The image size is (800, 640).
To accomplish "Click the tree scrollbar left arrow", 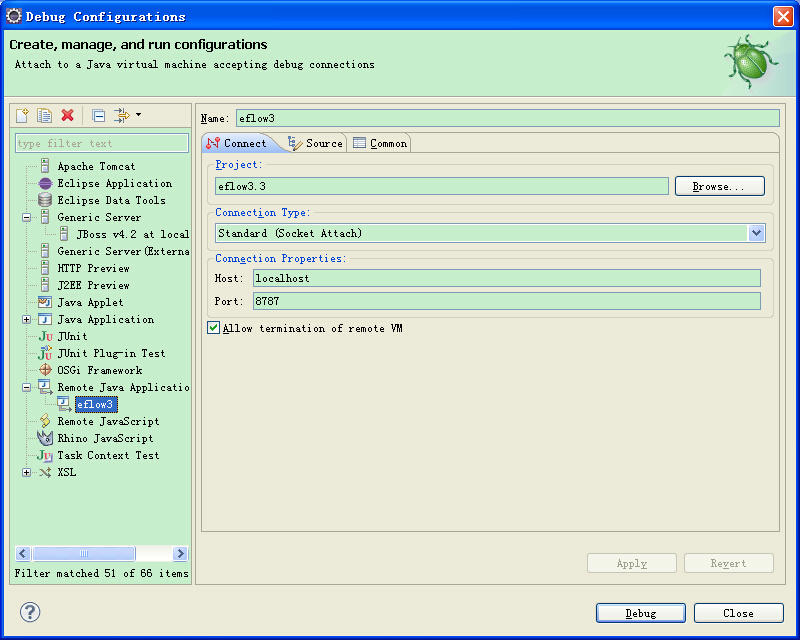I will click(23, 553).
